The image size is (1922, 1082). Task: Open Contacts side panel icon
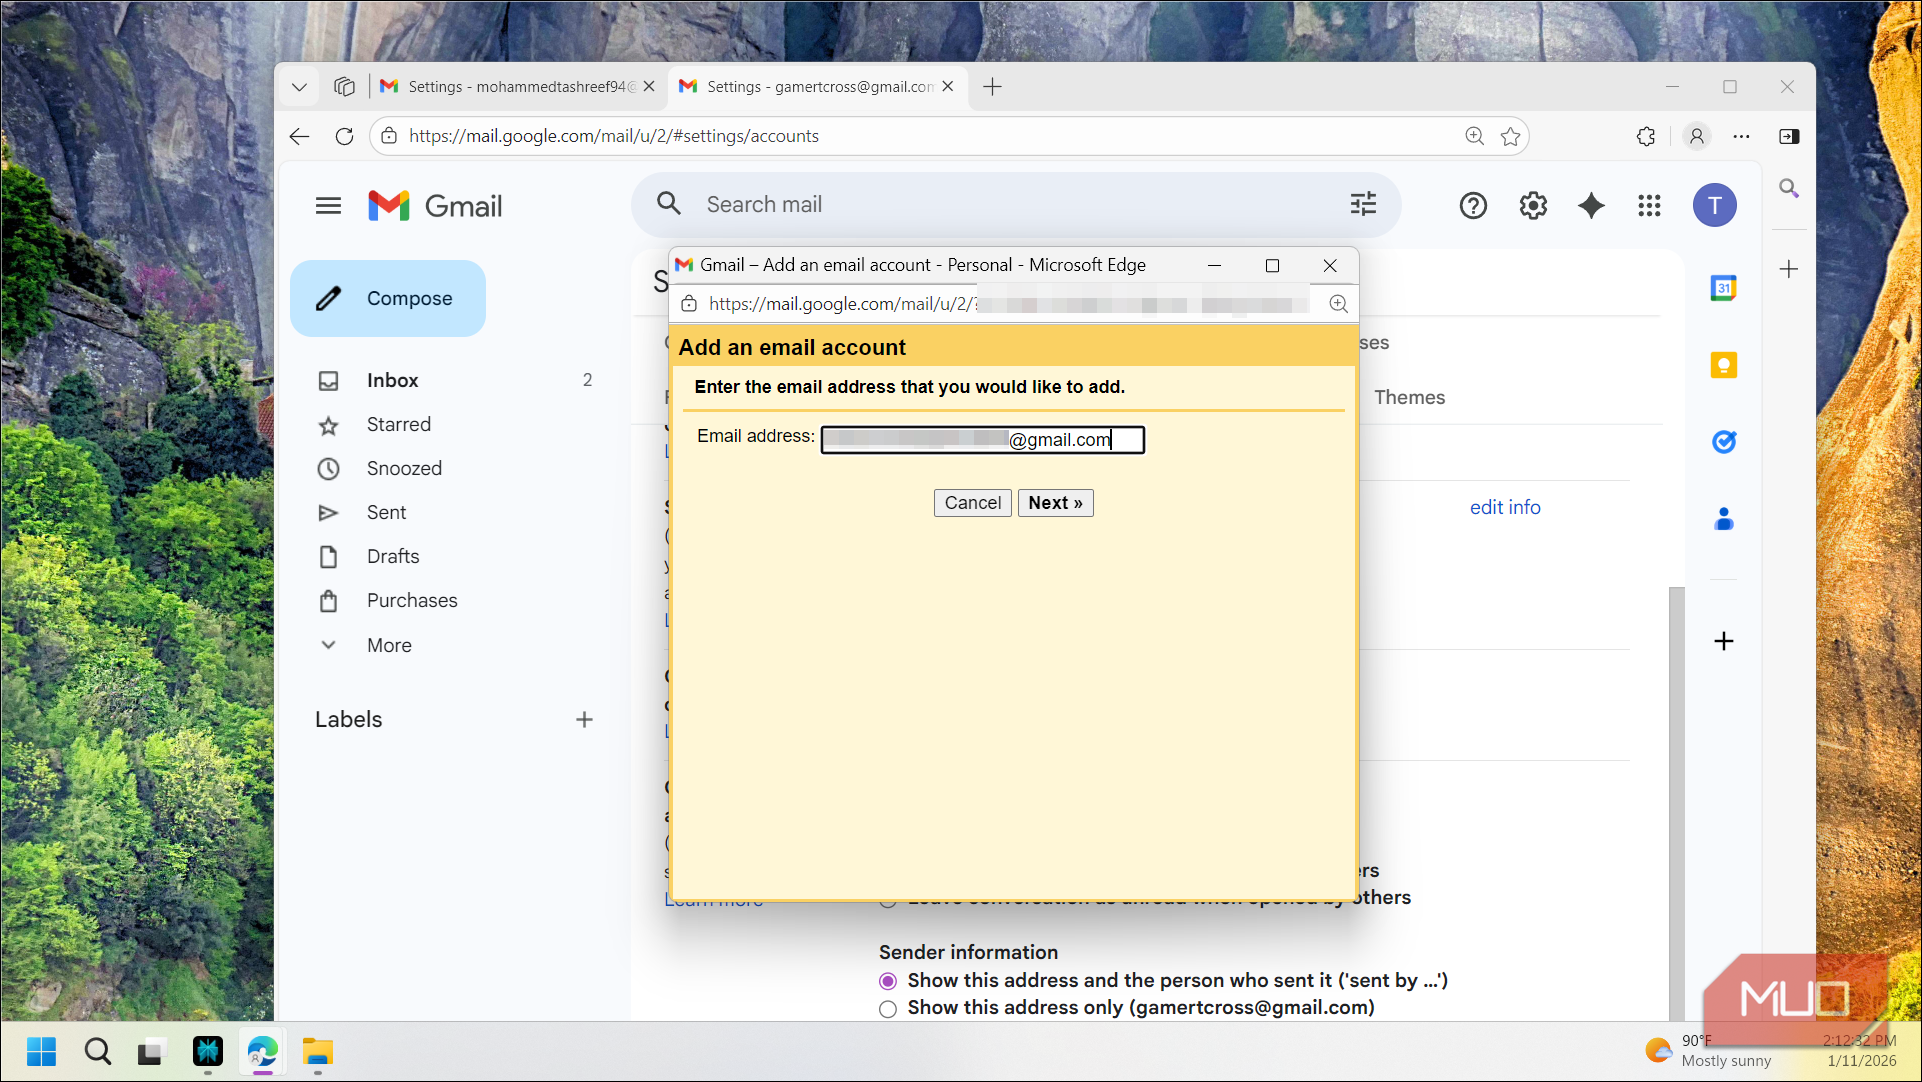tap(1723, 519)
